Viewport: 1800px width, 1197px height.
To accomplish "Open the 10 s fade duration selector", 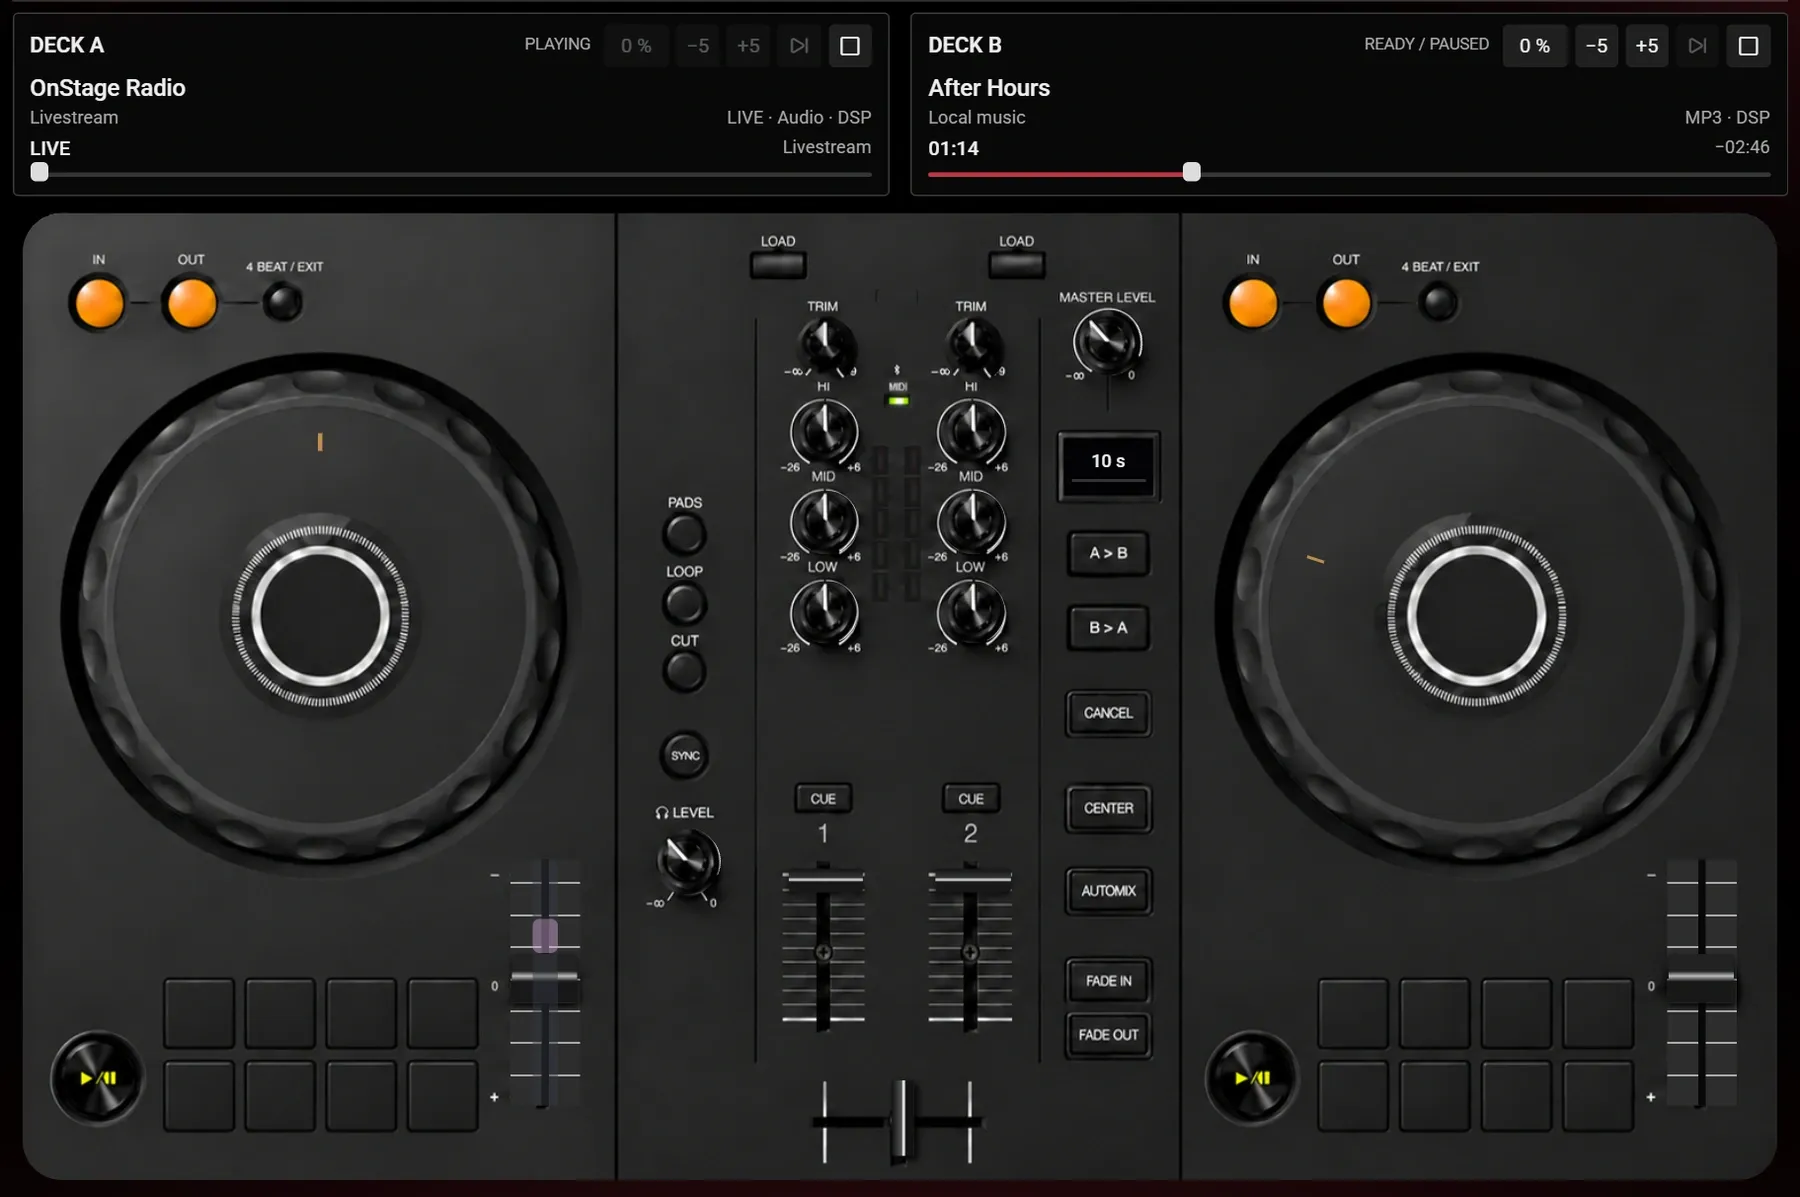I will pos(1108,464).
